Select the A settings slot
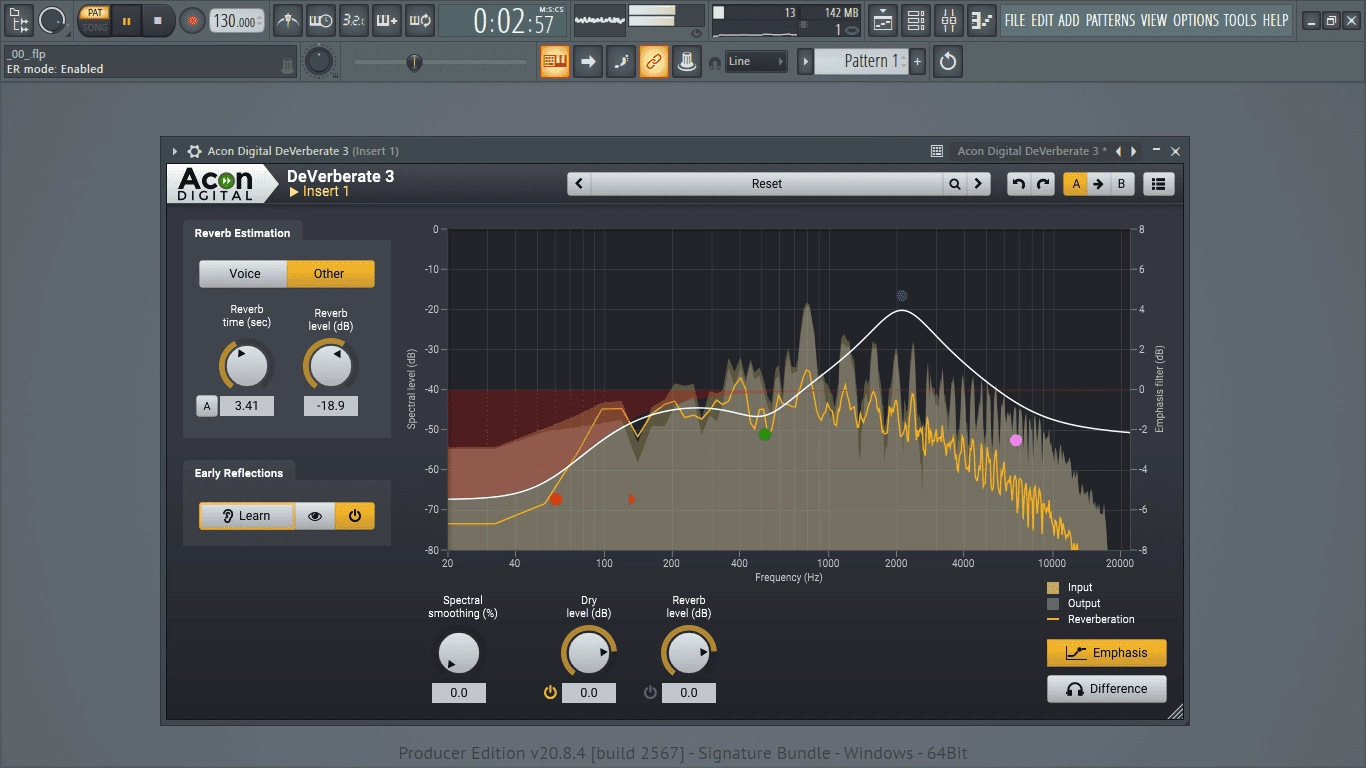 click(x=1075, y=184)
